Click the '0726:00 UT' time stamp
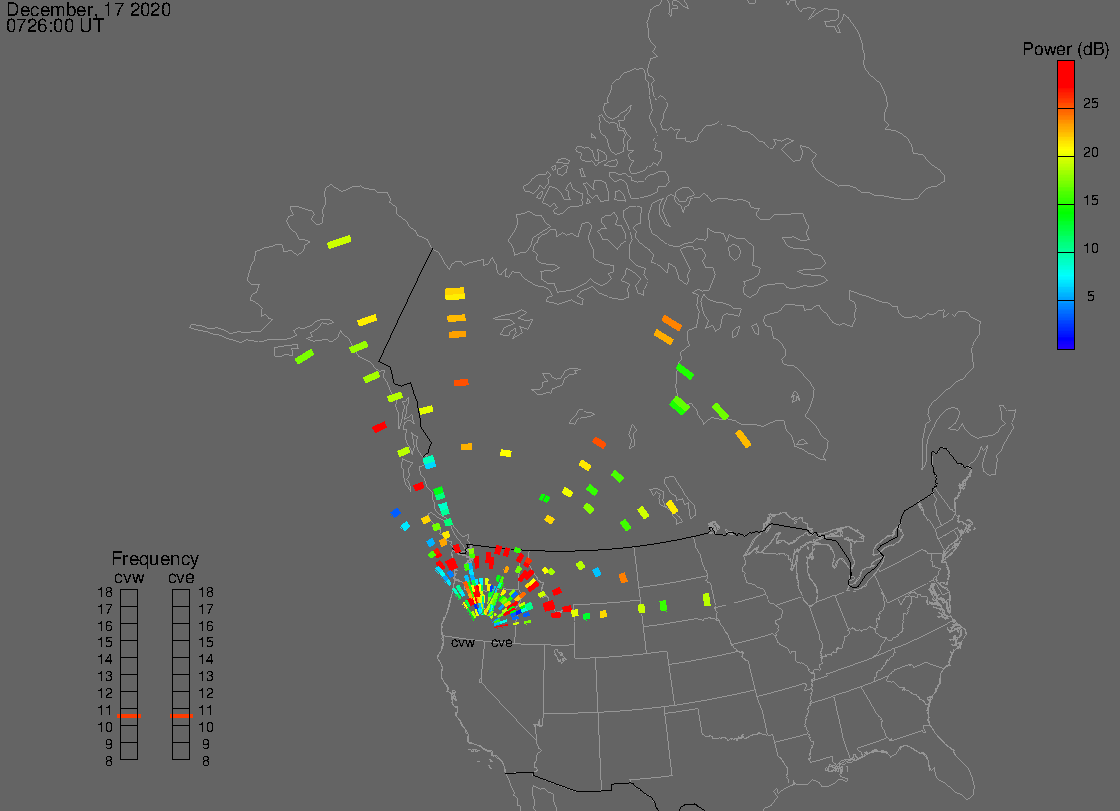This screenshot has height=811, width=1120. point(55,26)
